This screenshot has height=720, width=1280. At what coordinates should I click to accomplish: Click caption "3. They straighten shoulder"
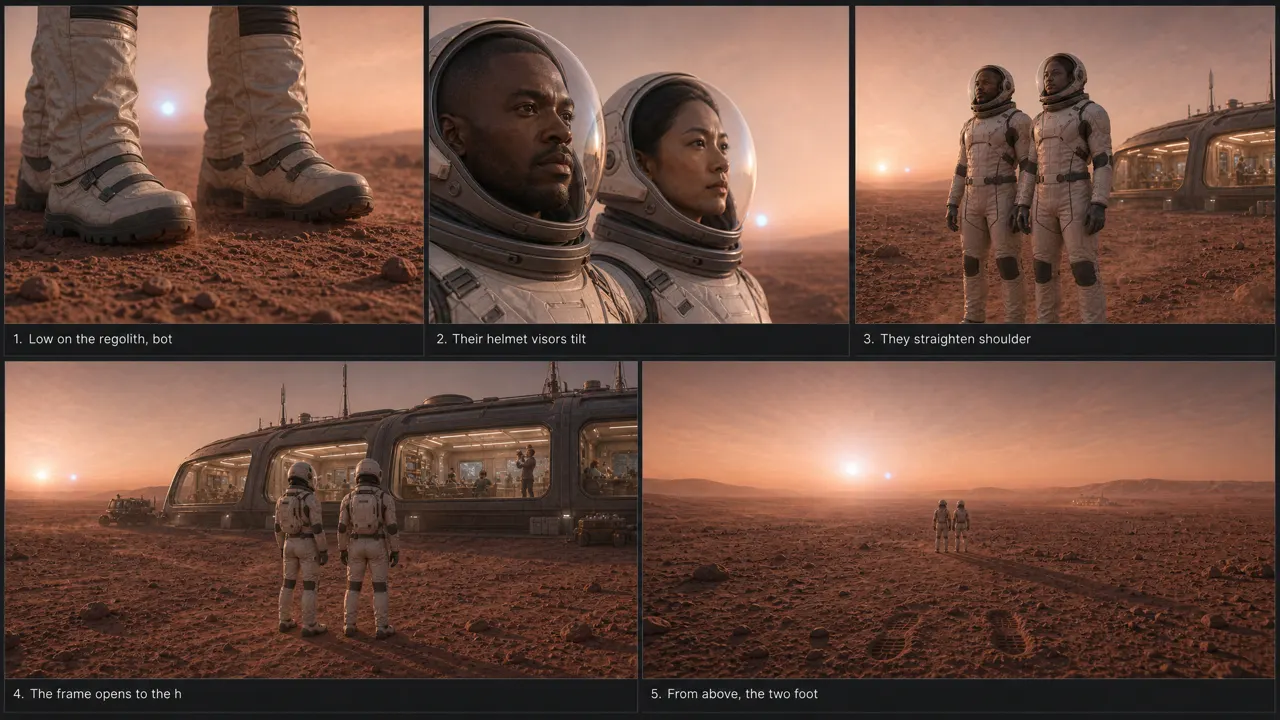(x=947, y=339)
